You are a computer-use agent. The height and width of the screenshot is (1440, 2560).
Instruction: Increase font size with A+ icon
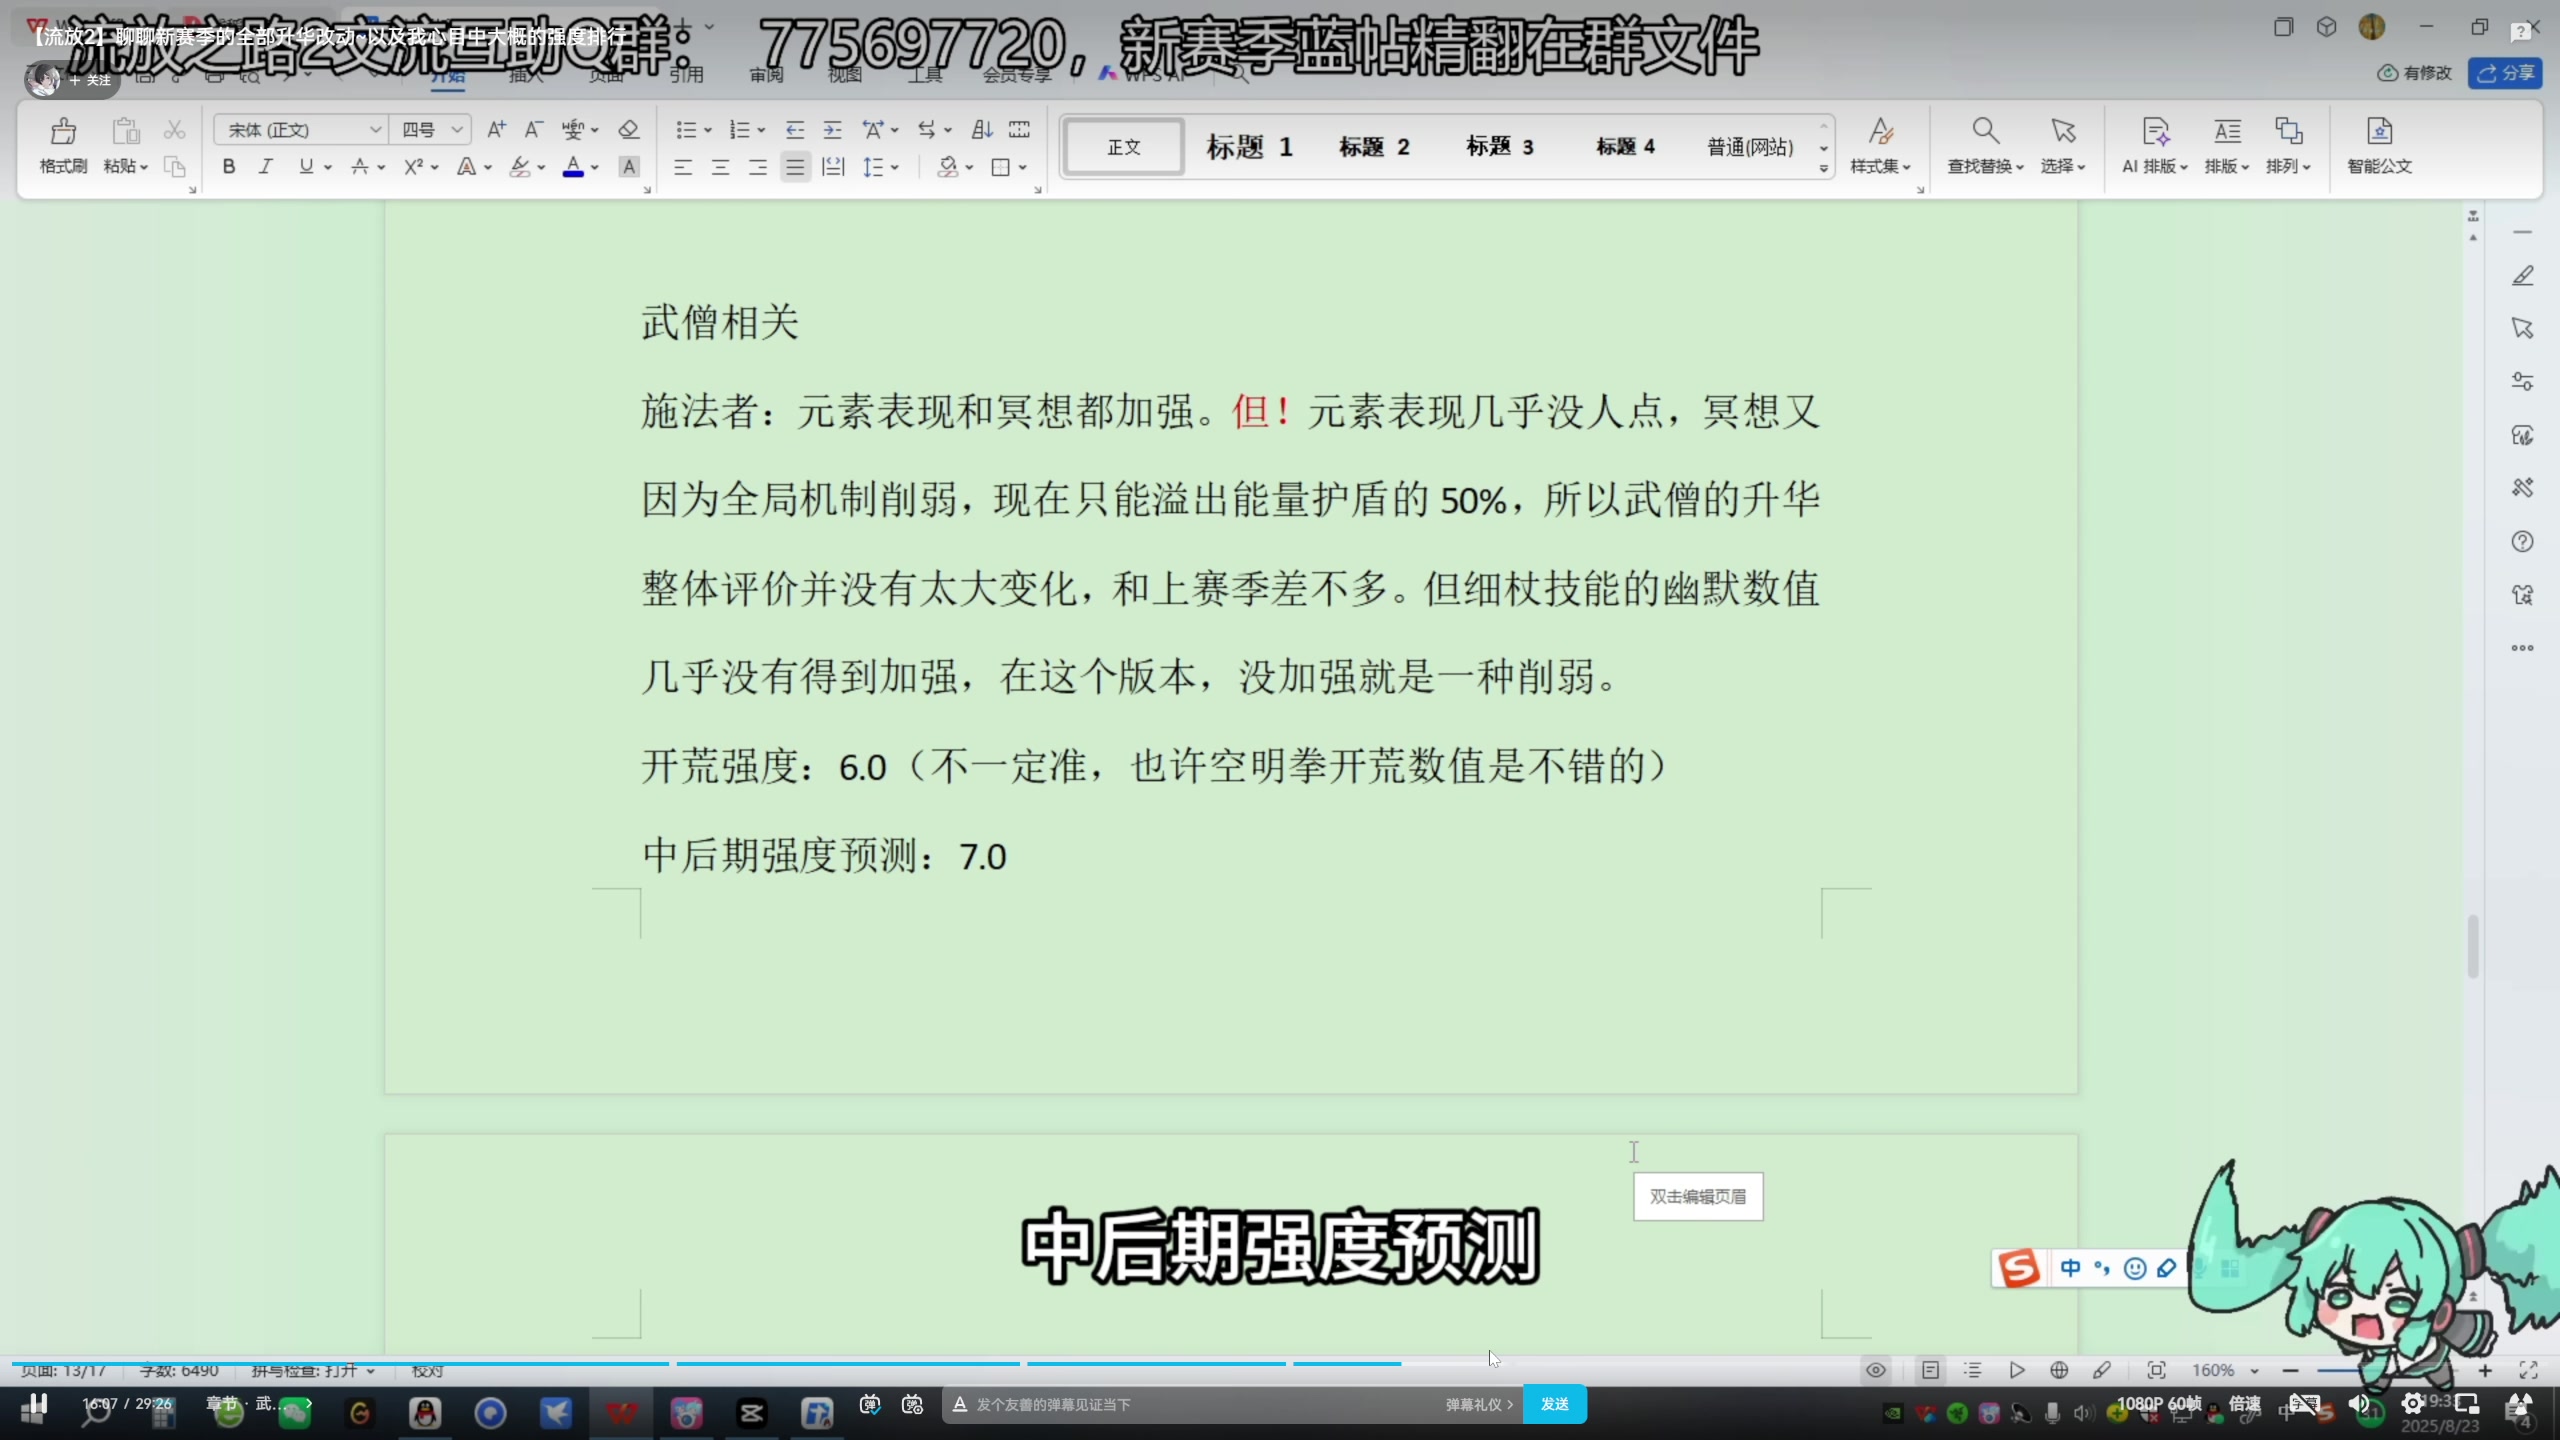(x=496, y=130)
